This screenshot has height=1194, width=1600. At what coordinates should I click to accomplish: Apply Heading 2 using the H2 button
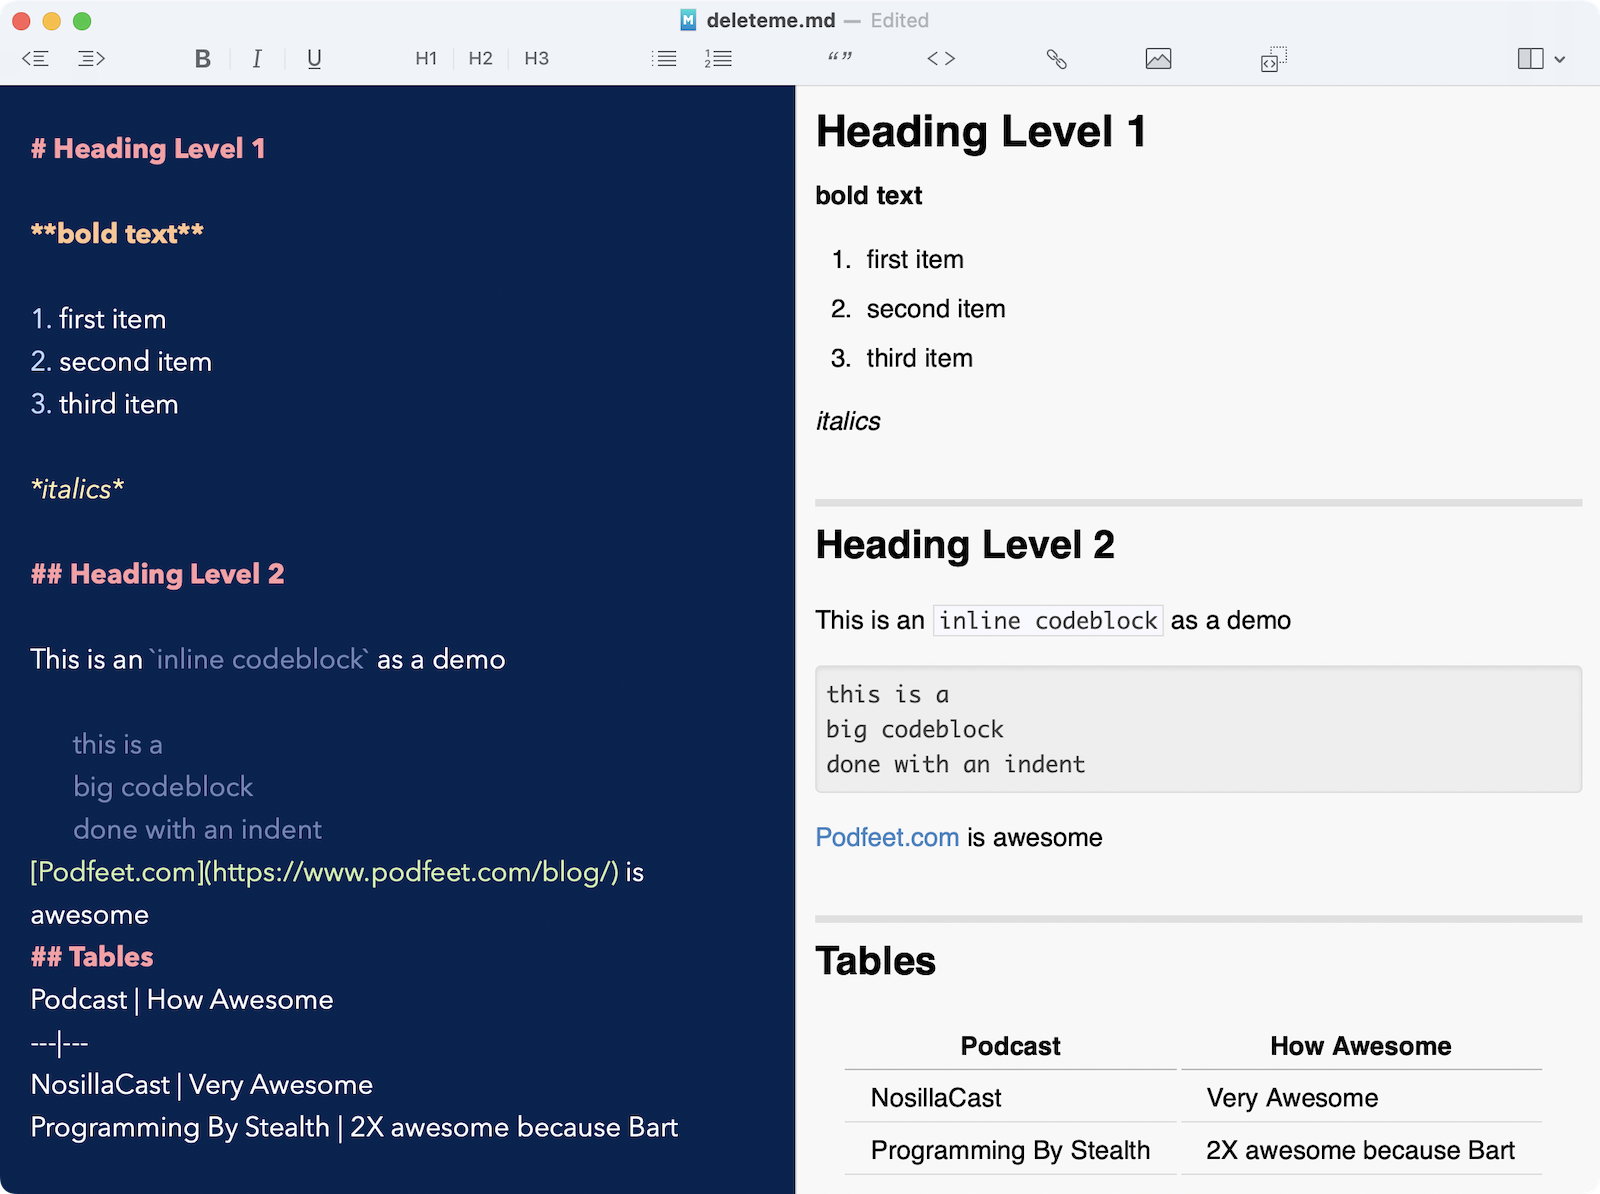click(x=480, y=59)
